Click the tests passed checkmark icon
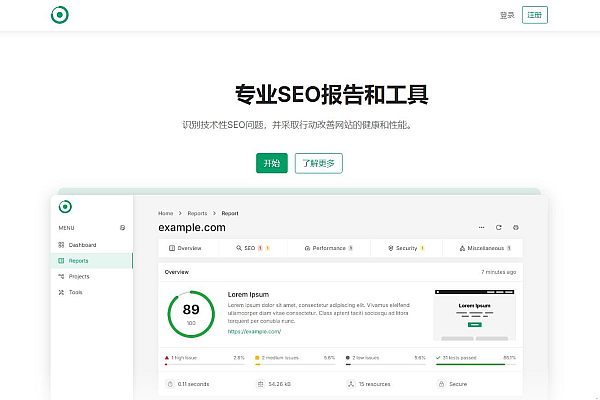 (x=438, y=358)
